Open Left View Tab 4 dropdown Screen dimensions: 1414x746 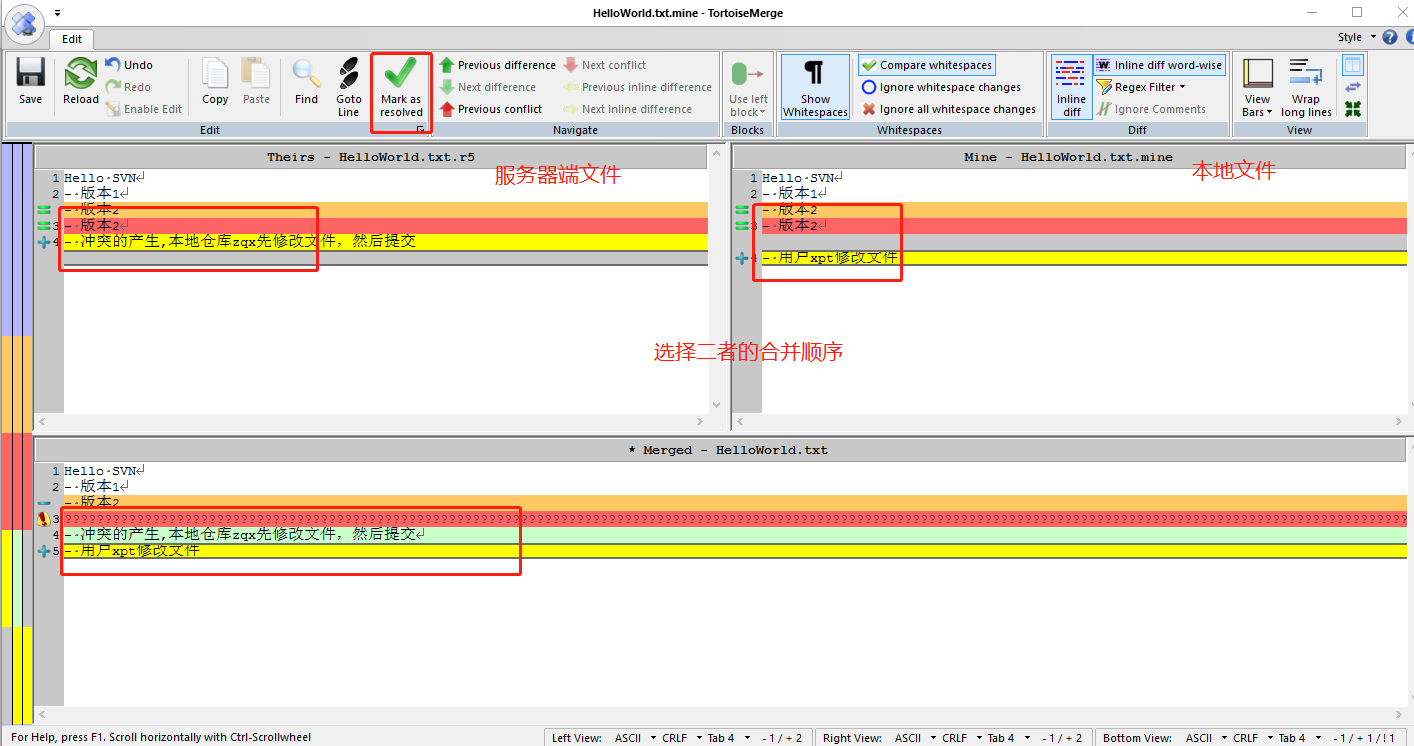tap(727, 738)
